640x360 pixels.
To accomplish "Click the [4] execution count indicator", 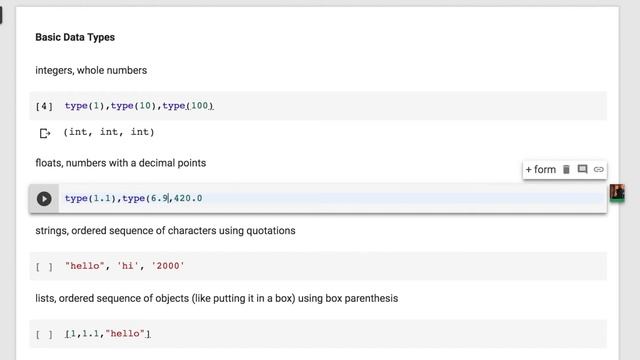I will tap(44, 107).
